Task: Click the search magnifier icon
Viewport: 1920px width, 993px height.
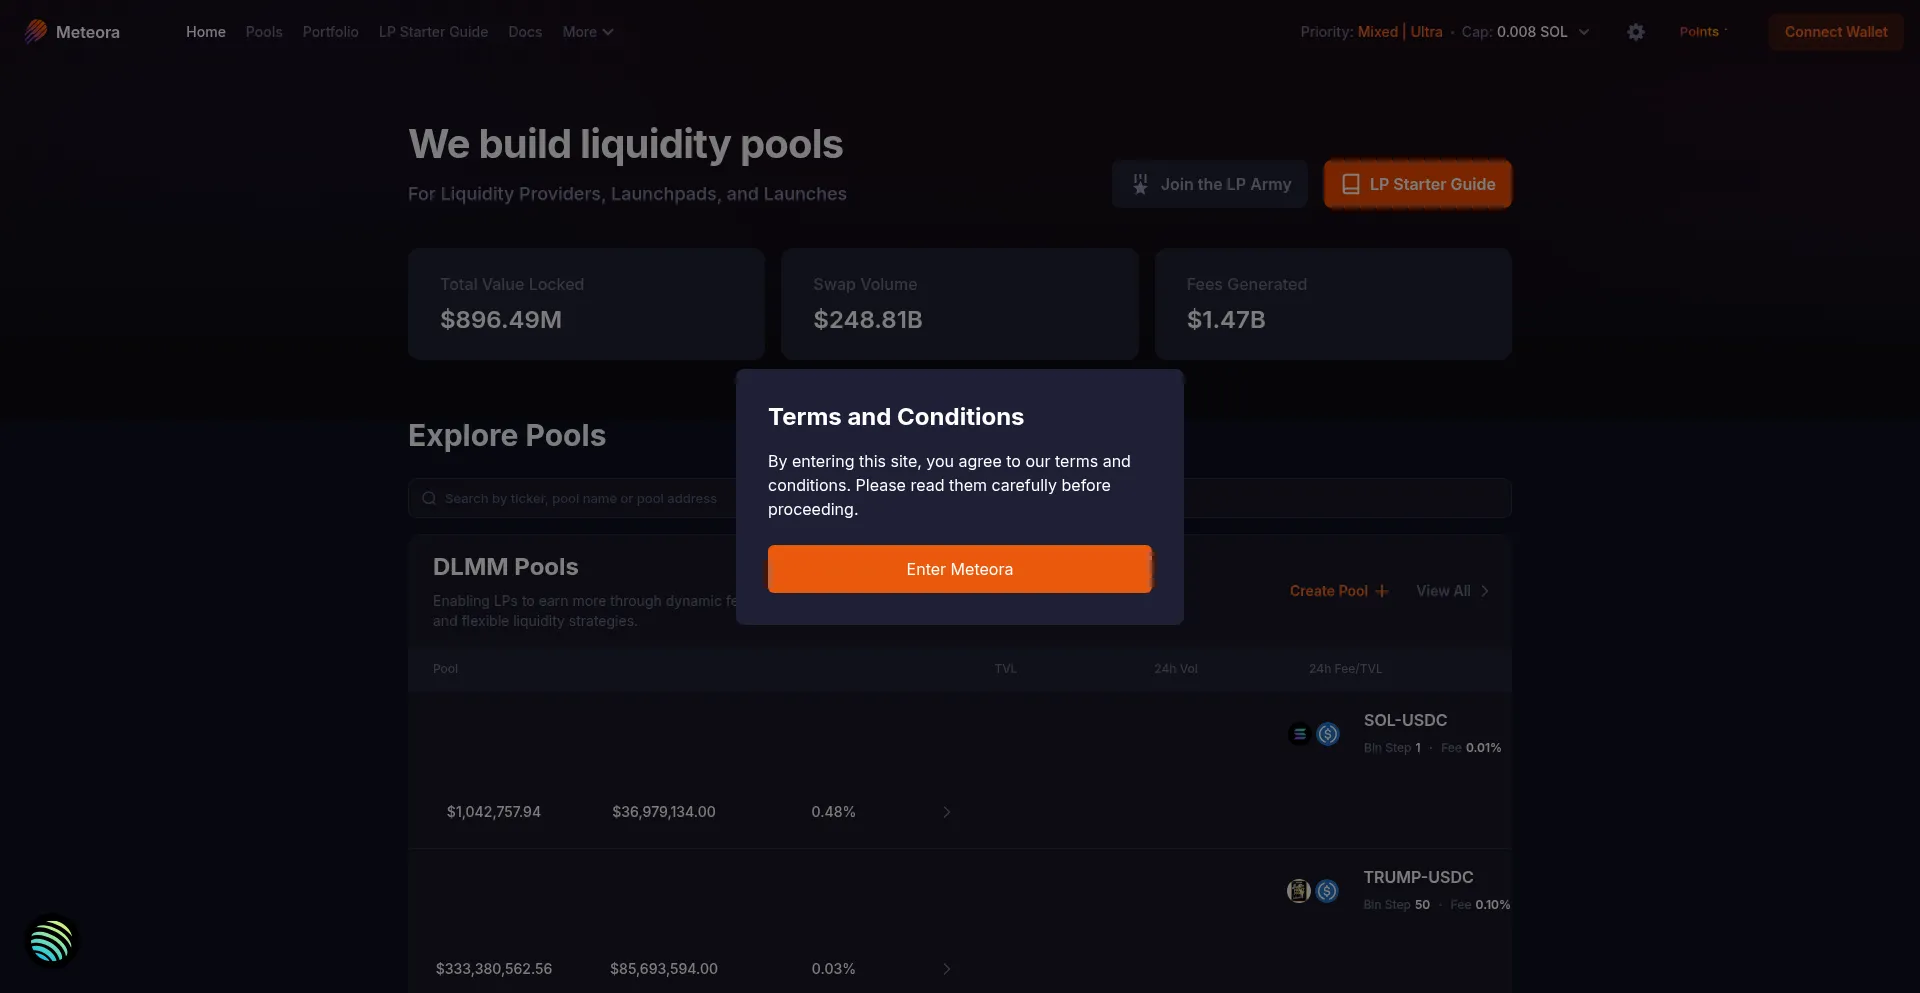Action: click(429, 498)
